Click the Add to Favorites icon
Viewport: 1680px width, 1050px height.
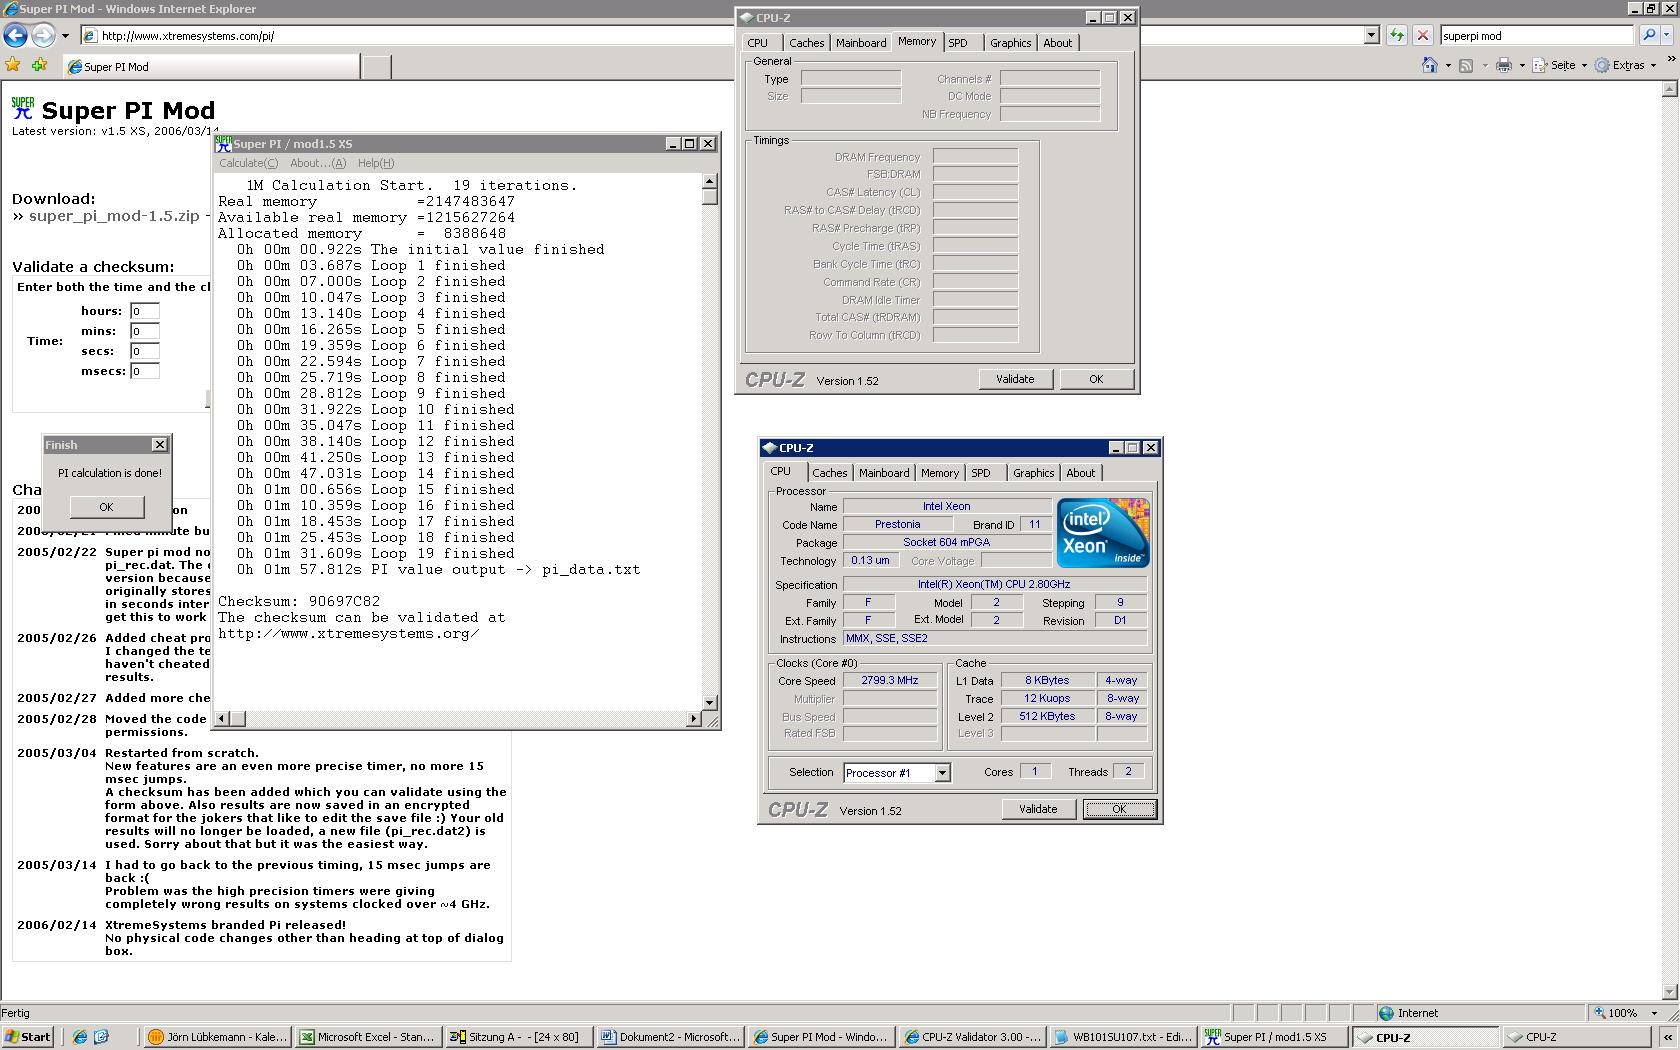[x=39, y=65]
